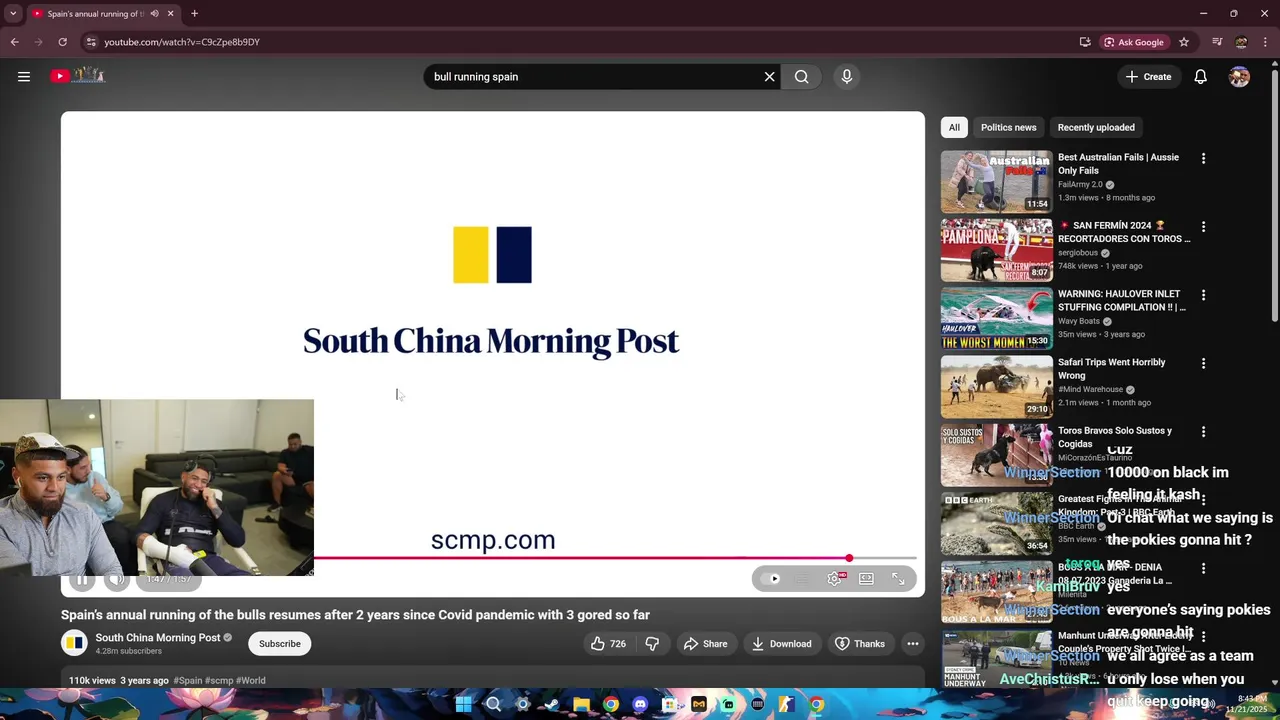Install app icon in address bar
The image size is (1280, 720).
point(1085,42)
